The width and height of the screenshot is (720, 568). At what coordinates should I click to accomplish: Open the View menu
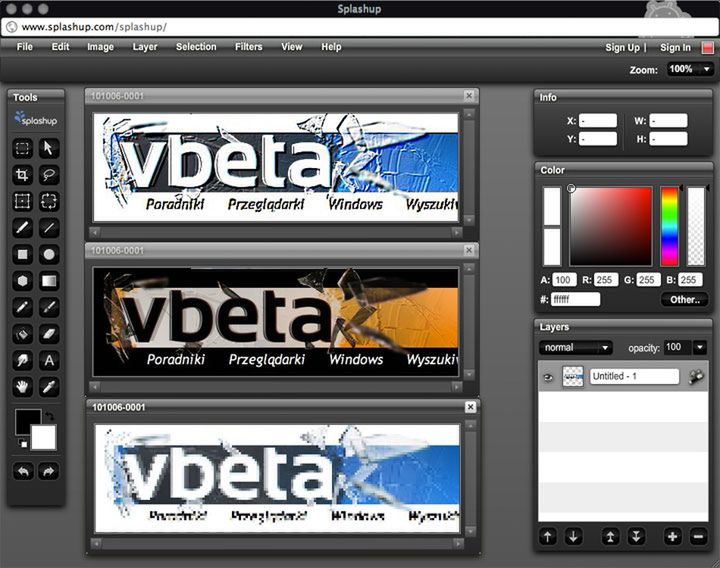(292, 47)
